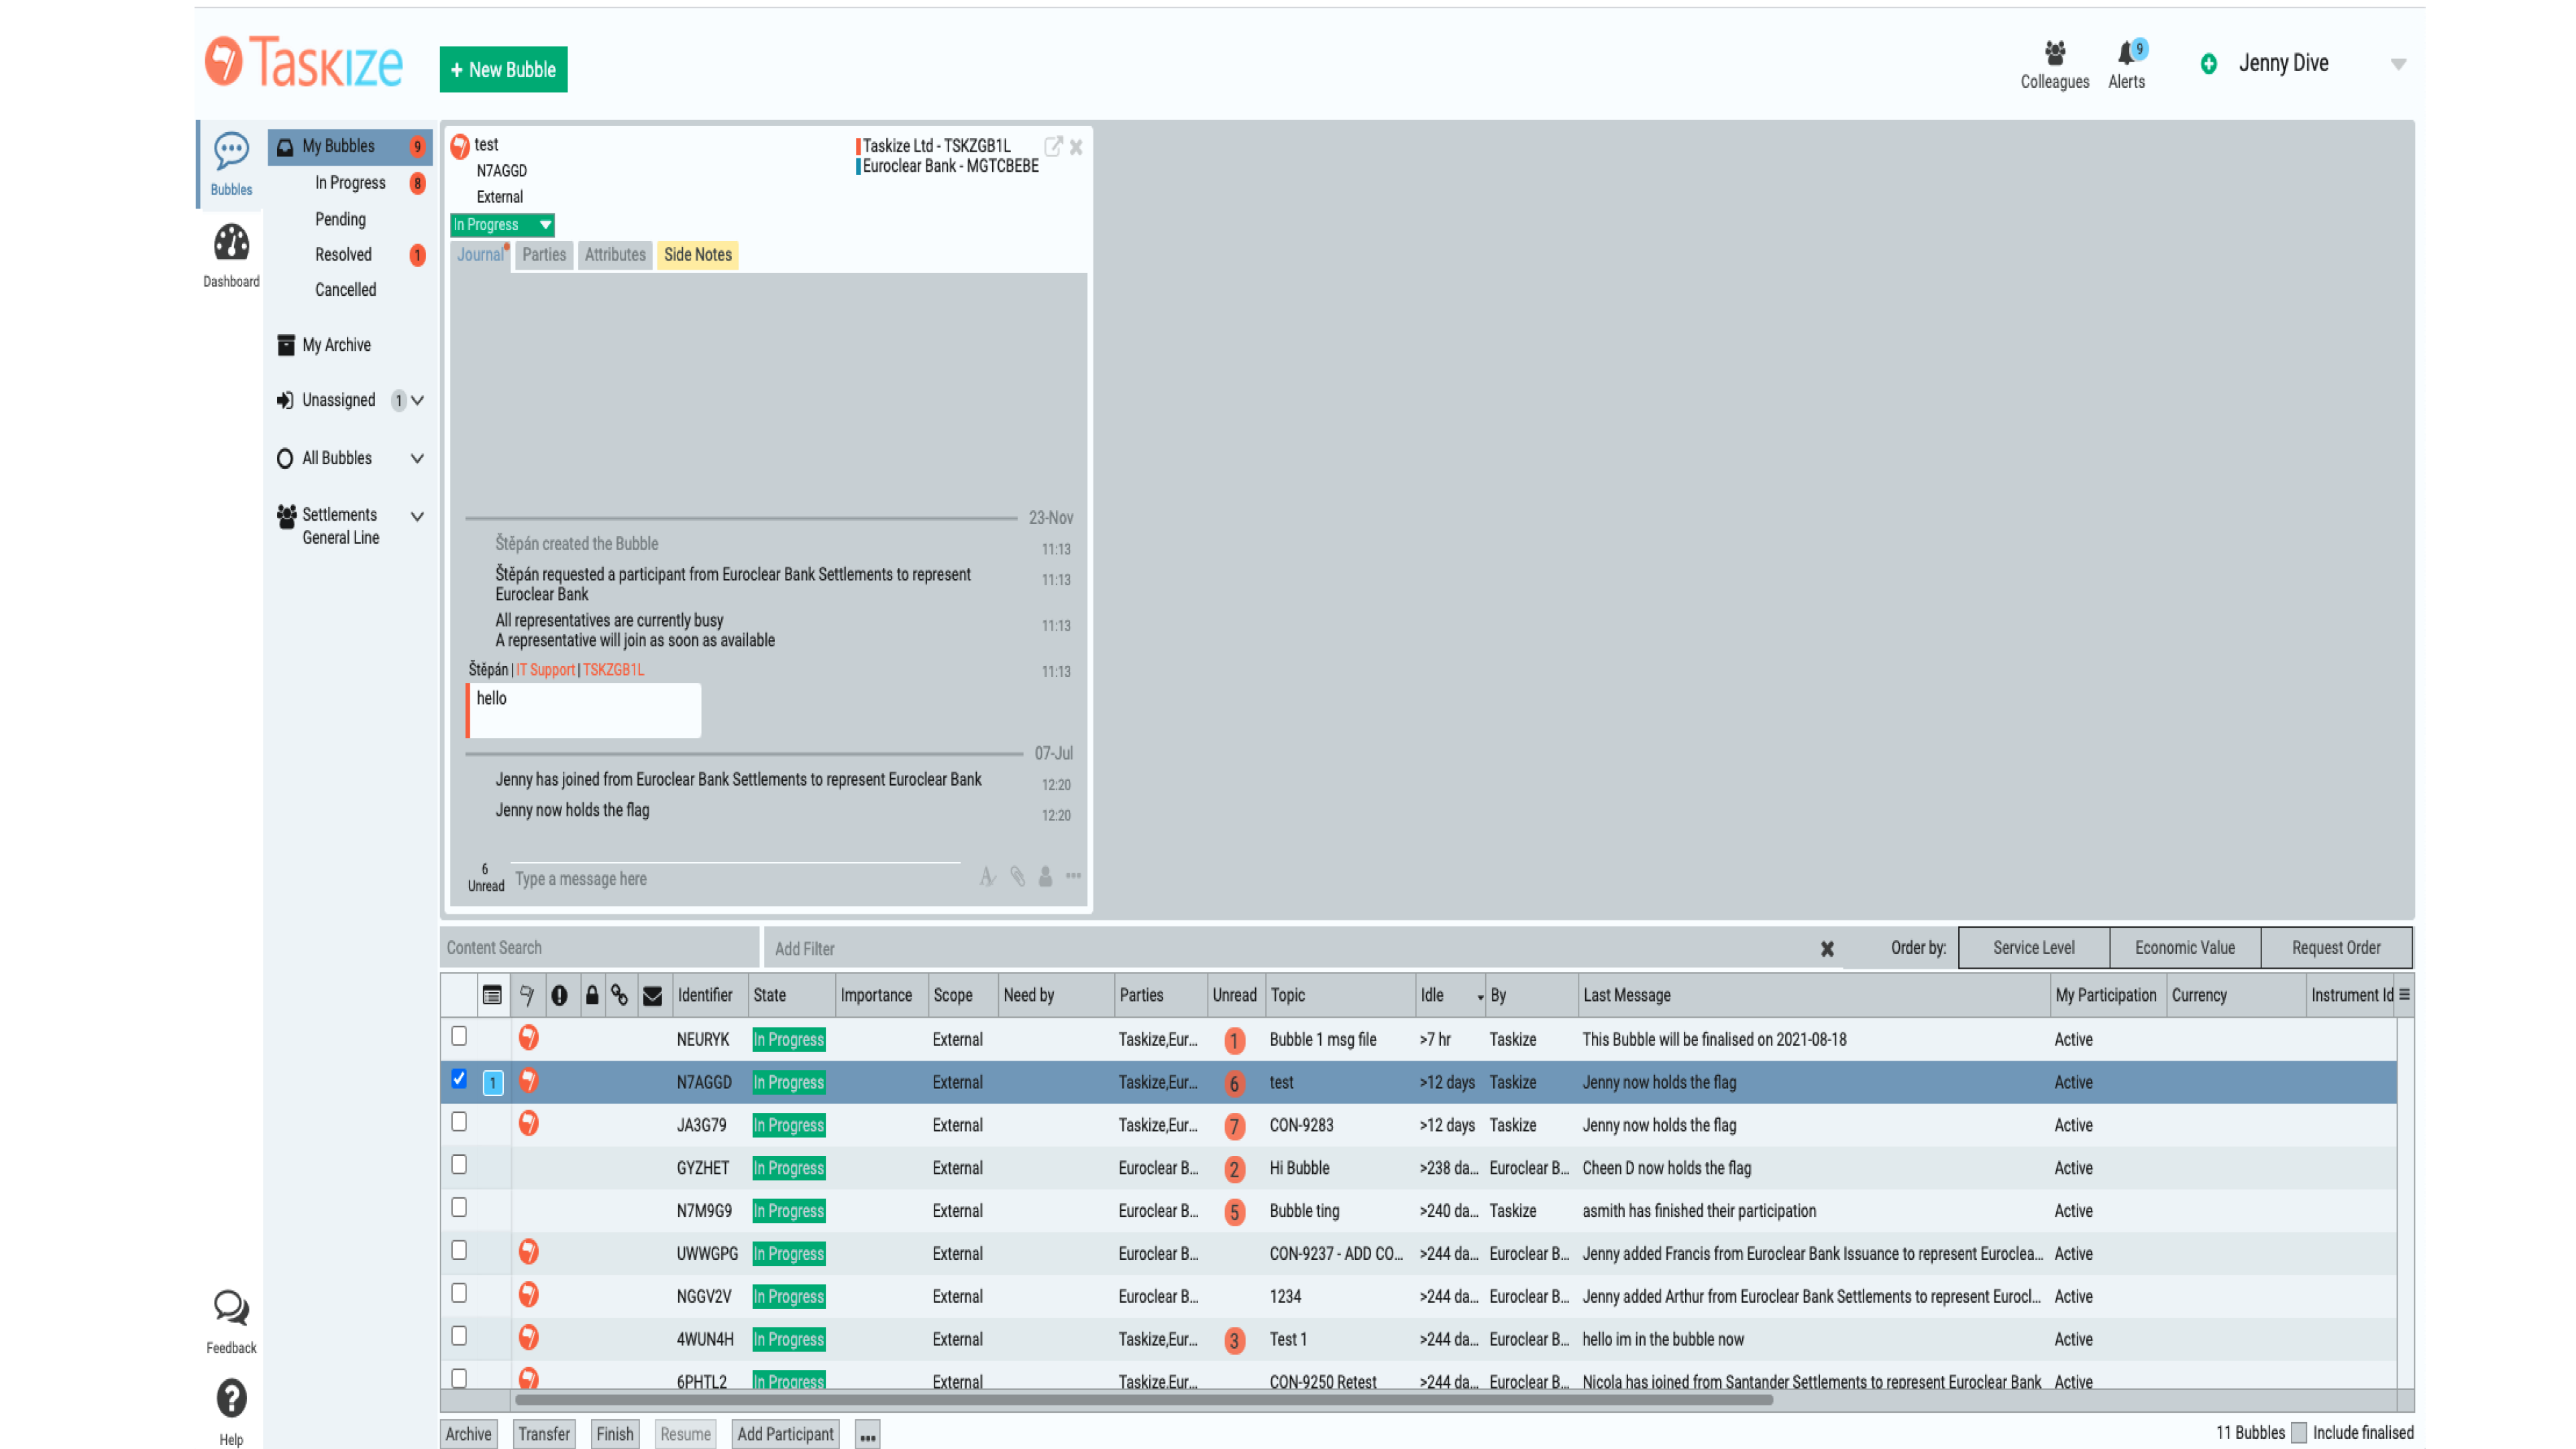The width and height of the screenshot is (2576, 1449).
Task: View the Colleagues list
Action: [2054, 65]
